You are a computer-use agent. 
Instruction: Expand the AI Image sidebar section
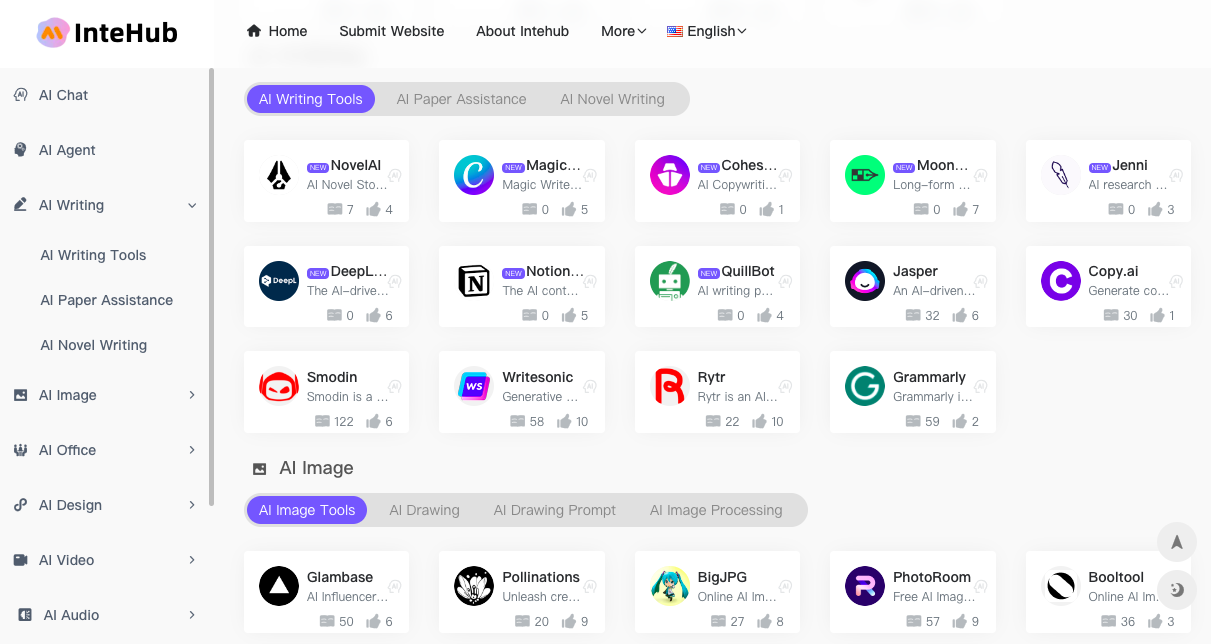tap(192, 395)
